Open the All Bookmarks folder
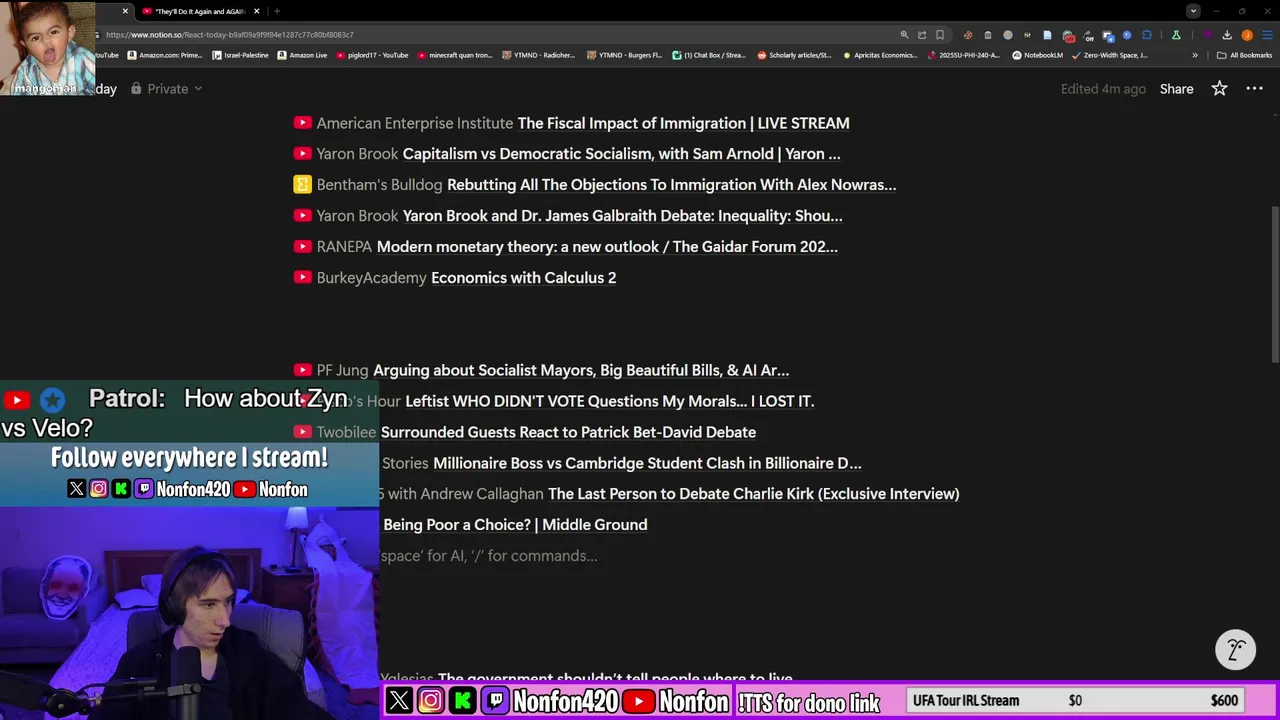1280x720 pixels. (x=1244, y=55)
